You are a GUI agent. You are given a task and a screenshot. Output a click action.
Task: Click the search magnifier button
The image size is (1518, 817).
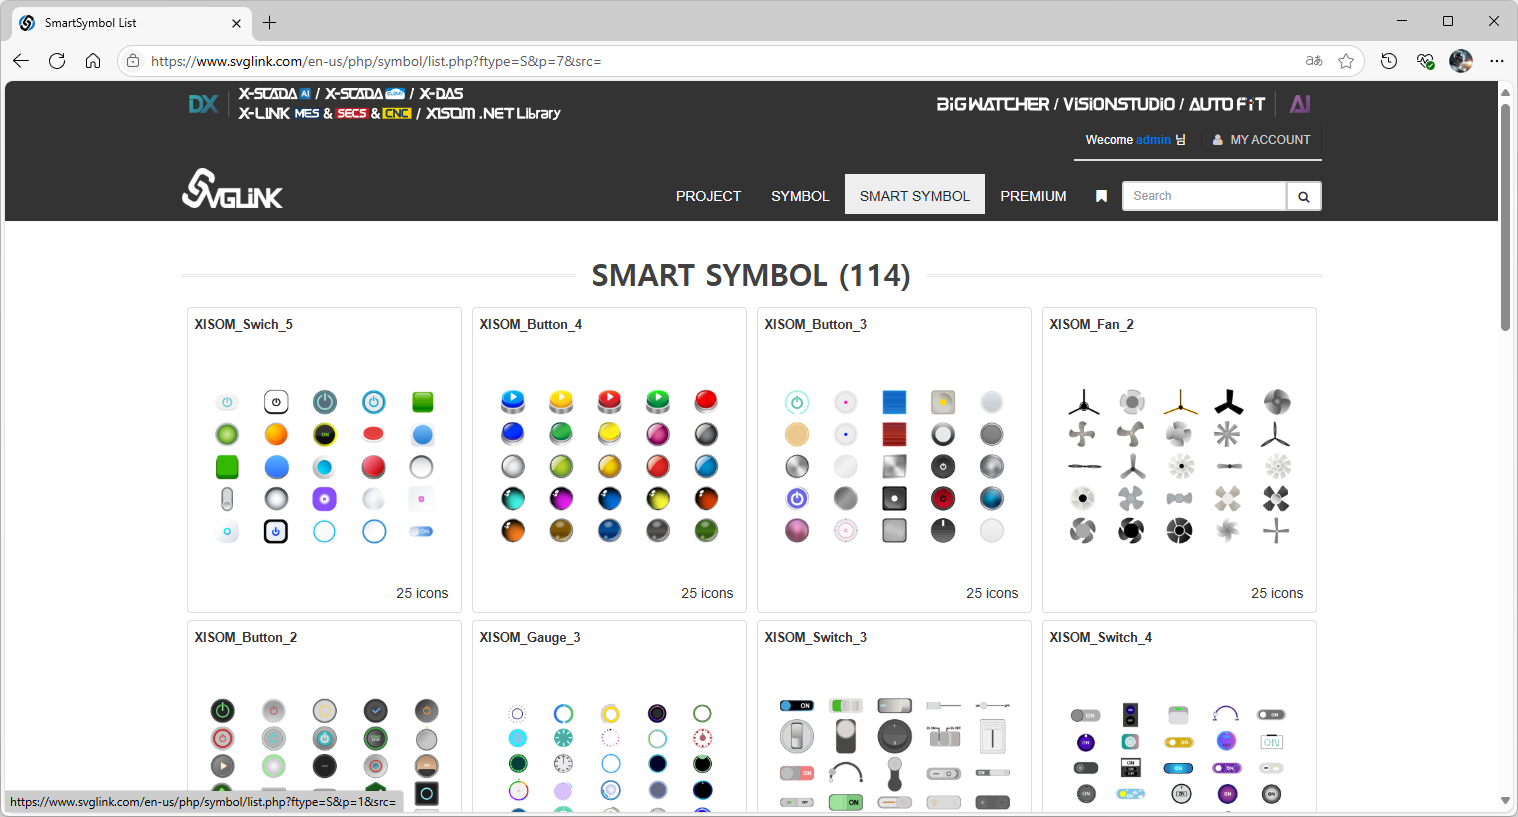click(x=1304, y=196)
